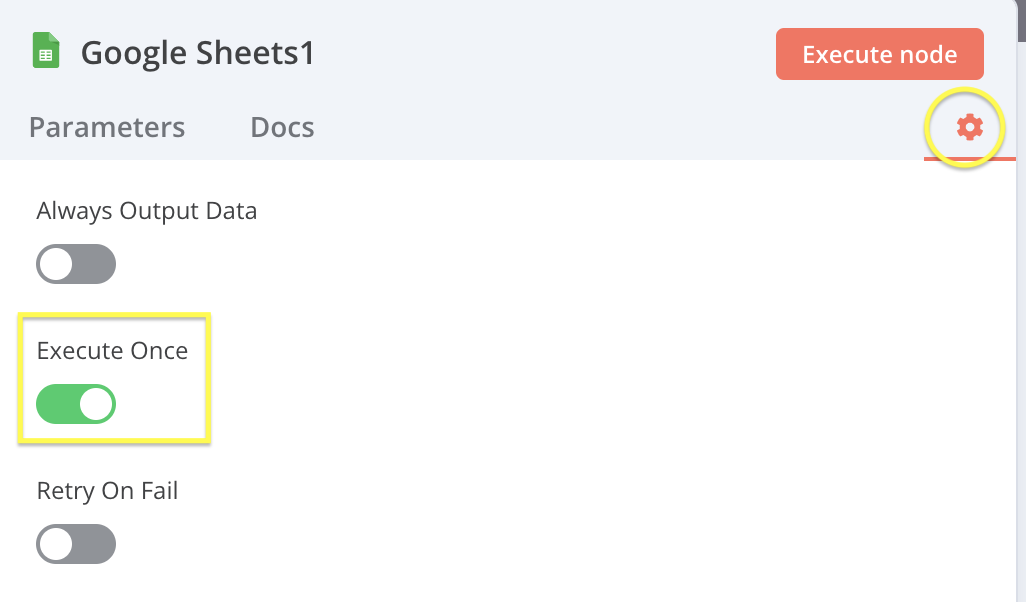Tap the gear icon circled in yellow

click(x=967, y=127)
